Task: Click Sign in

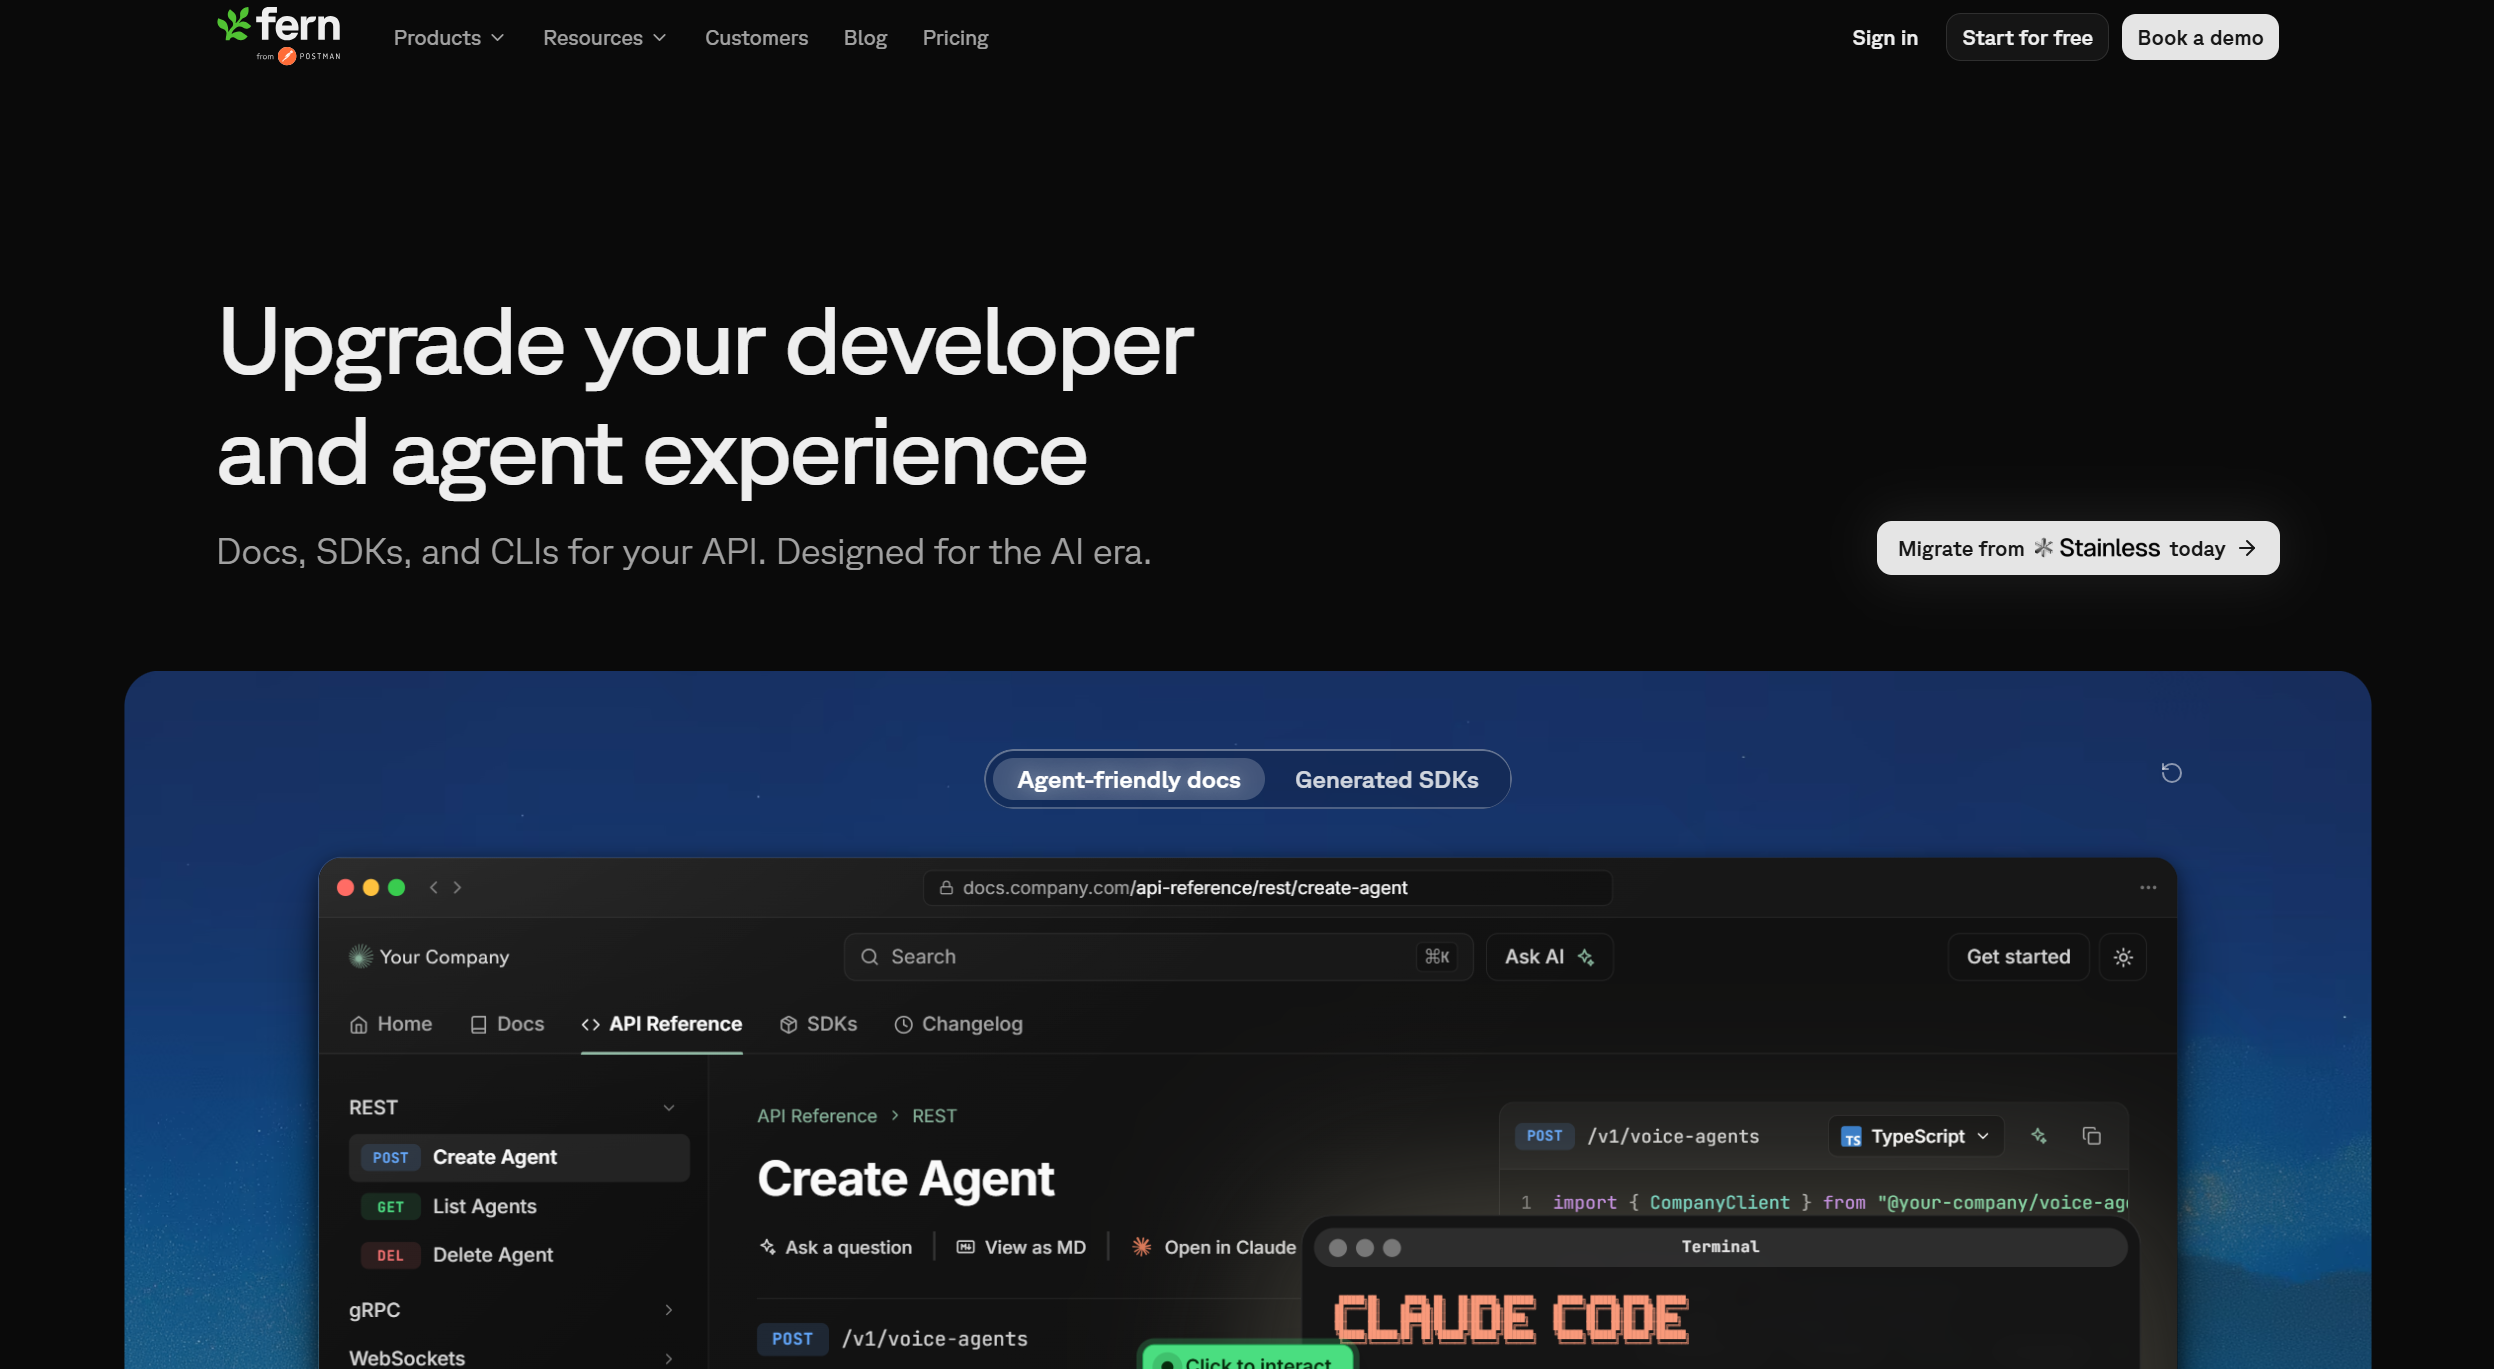Action: [x=1884, y=38]
